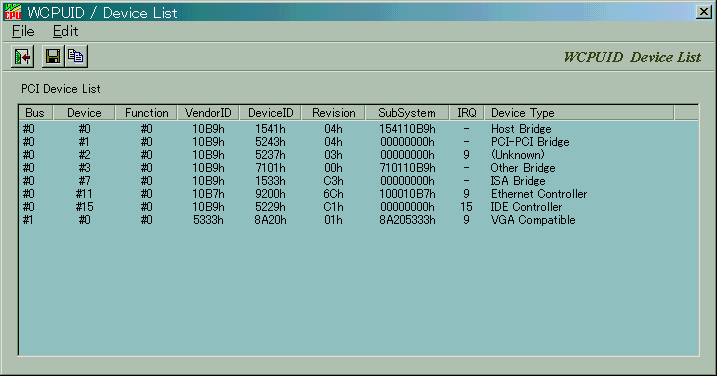The width and height of the screenshot is (717, 376).
Task: Click Revision value 03h
Action: [x=333, y=155]
